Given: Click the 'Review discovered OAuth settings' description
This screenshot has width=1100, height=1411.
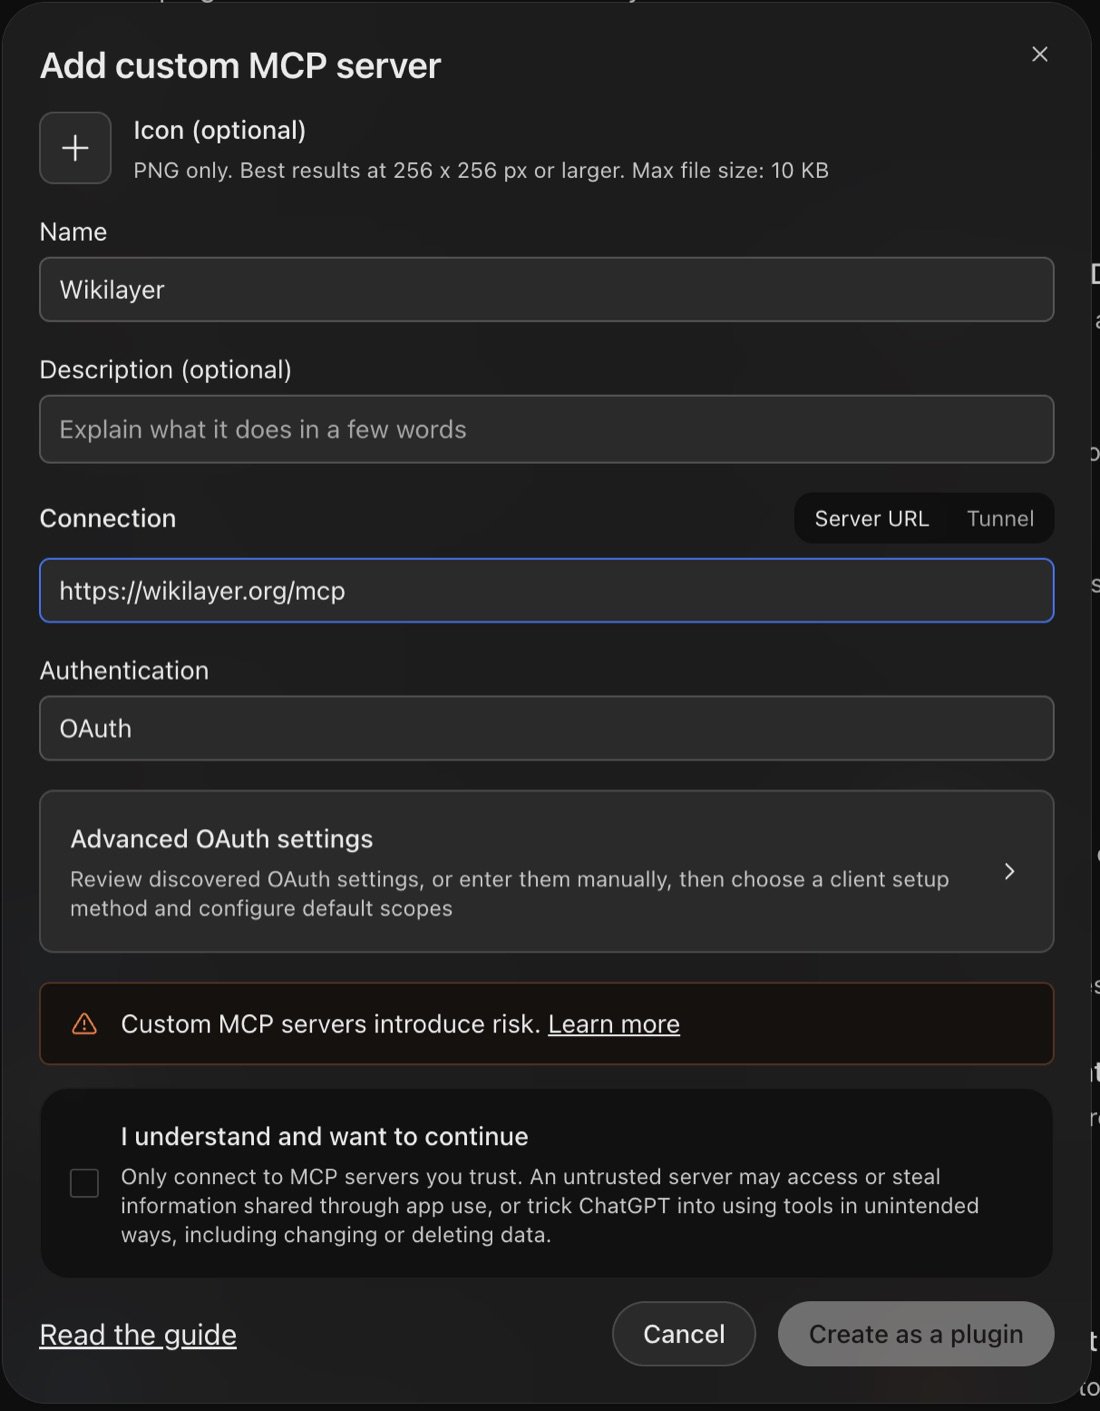Looking at the screenshot, I should (x=509, y=893).
